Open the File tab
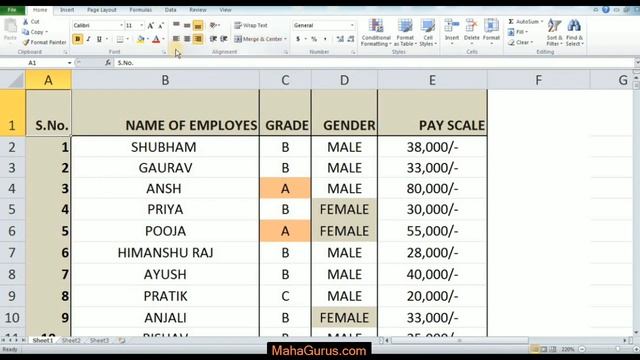Screen dimensions: 640x360 12,10
